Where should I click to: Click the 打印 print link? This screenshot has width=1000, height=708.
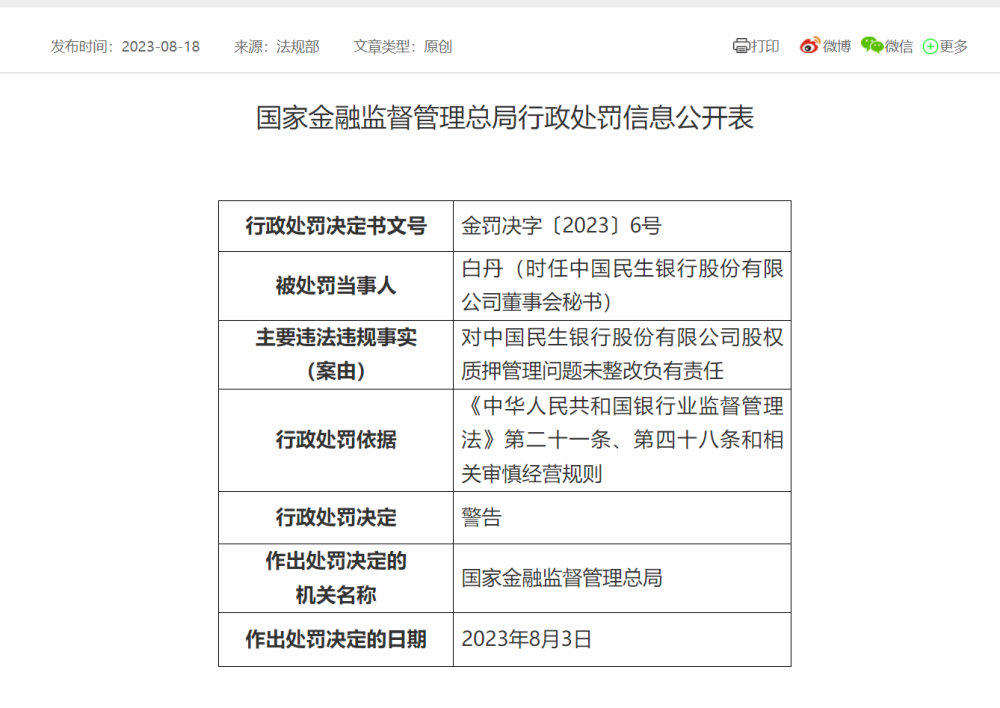[x=765, y=46]
